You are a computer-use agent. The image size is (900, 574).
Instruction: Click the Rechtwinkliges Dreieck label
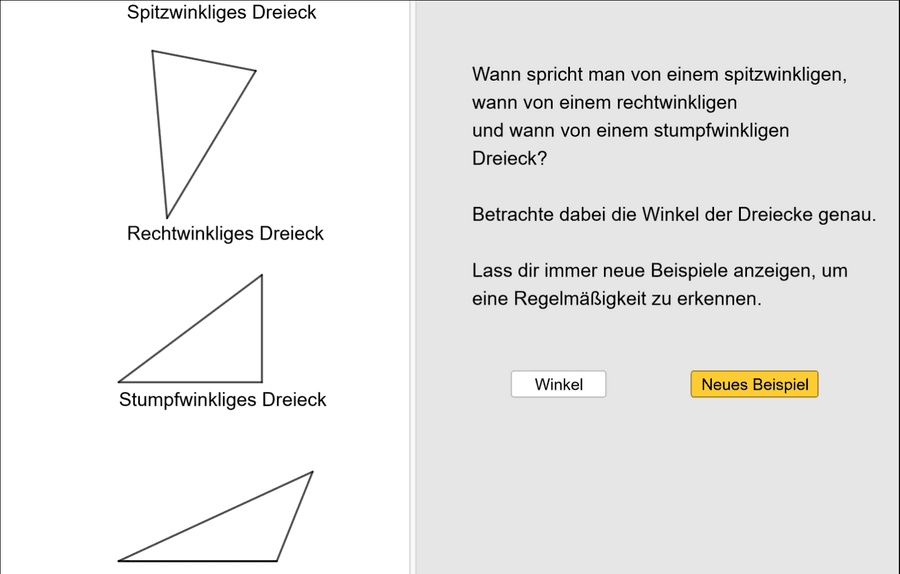(x=225, y=234)
